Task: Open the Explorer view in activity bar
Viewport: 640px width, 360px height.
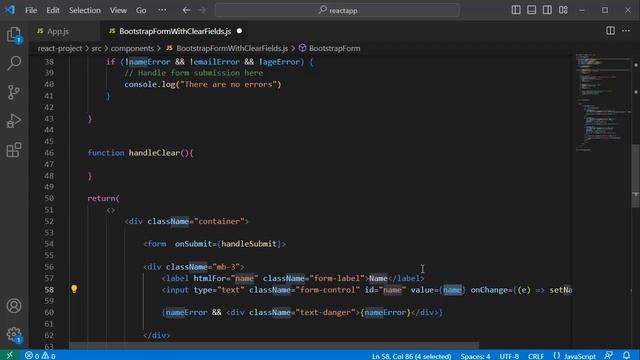Action: tap(14, 35)
